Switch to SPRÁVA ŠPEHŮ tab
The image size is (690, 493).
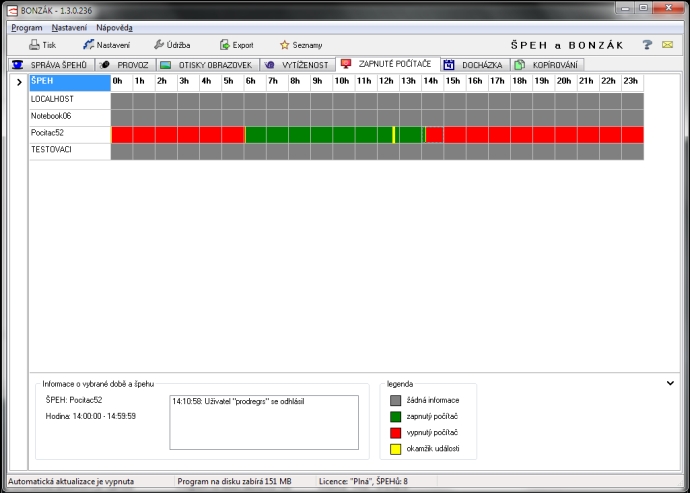(51, 65)
